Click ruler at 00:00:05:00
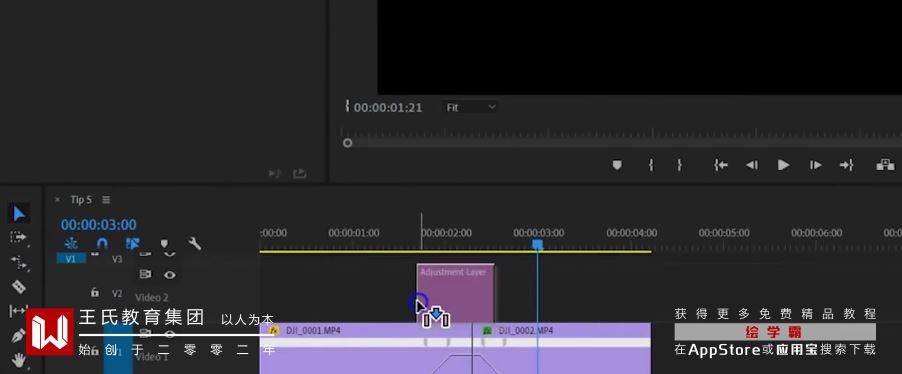 [x=724, y=233]
